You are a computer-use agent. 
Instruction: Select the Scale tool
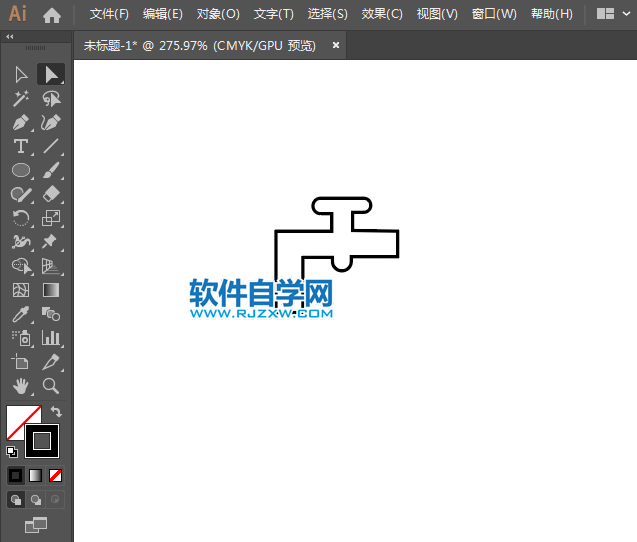[51, 218]
